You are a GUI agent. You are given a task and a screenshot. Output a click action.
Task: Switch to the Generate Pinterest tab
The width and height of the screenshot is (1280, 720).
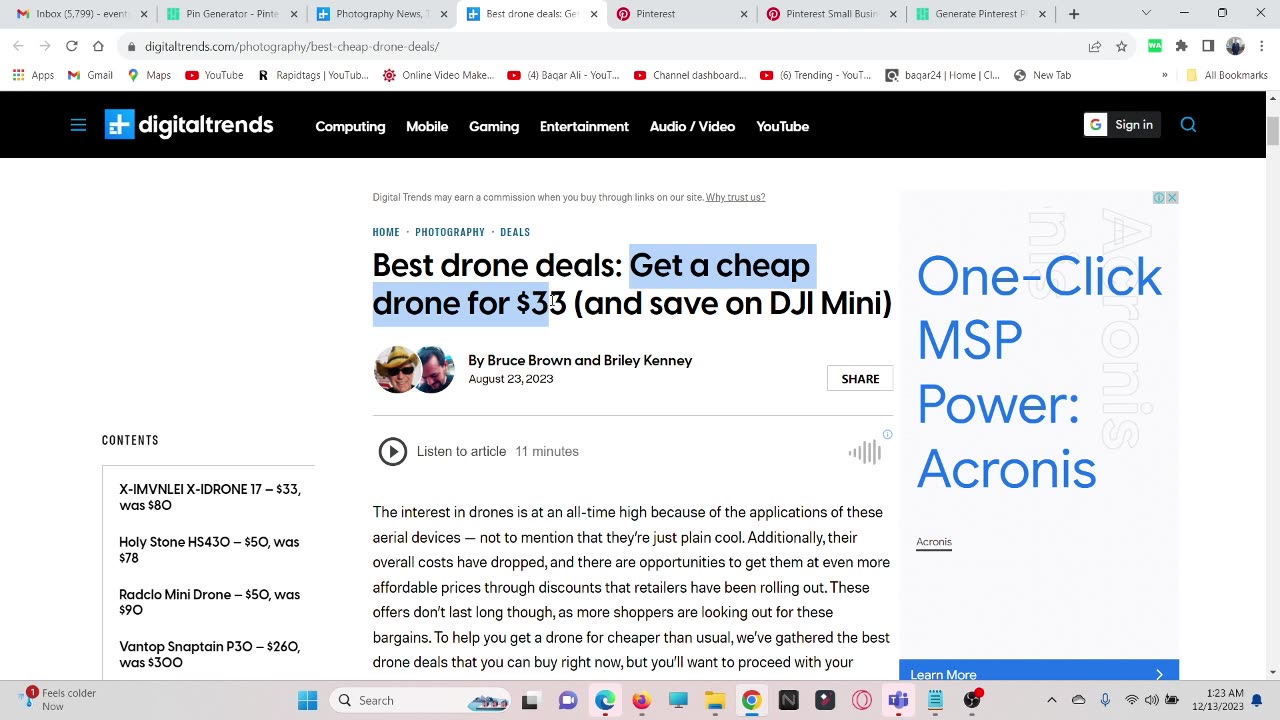(x=982, y=14)
